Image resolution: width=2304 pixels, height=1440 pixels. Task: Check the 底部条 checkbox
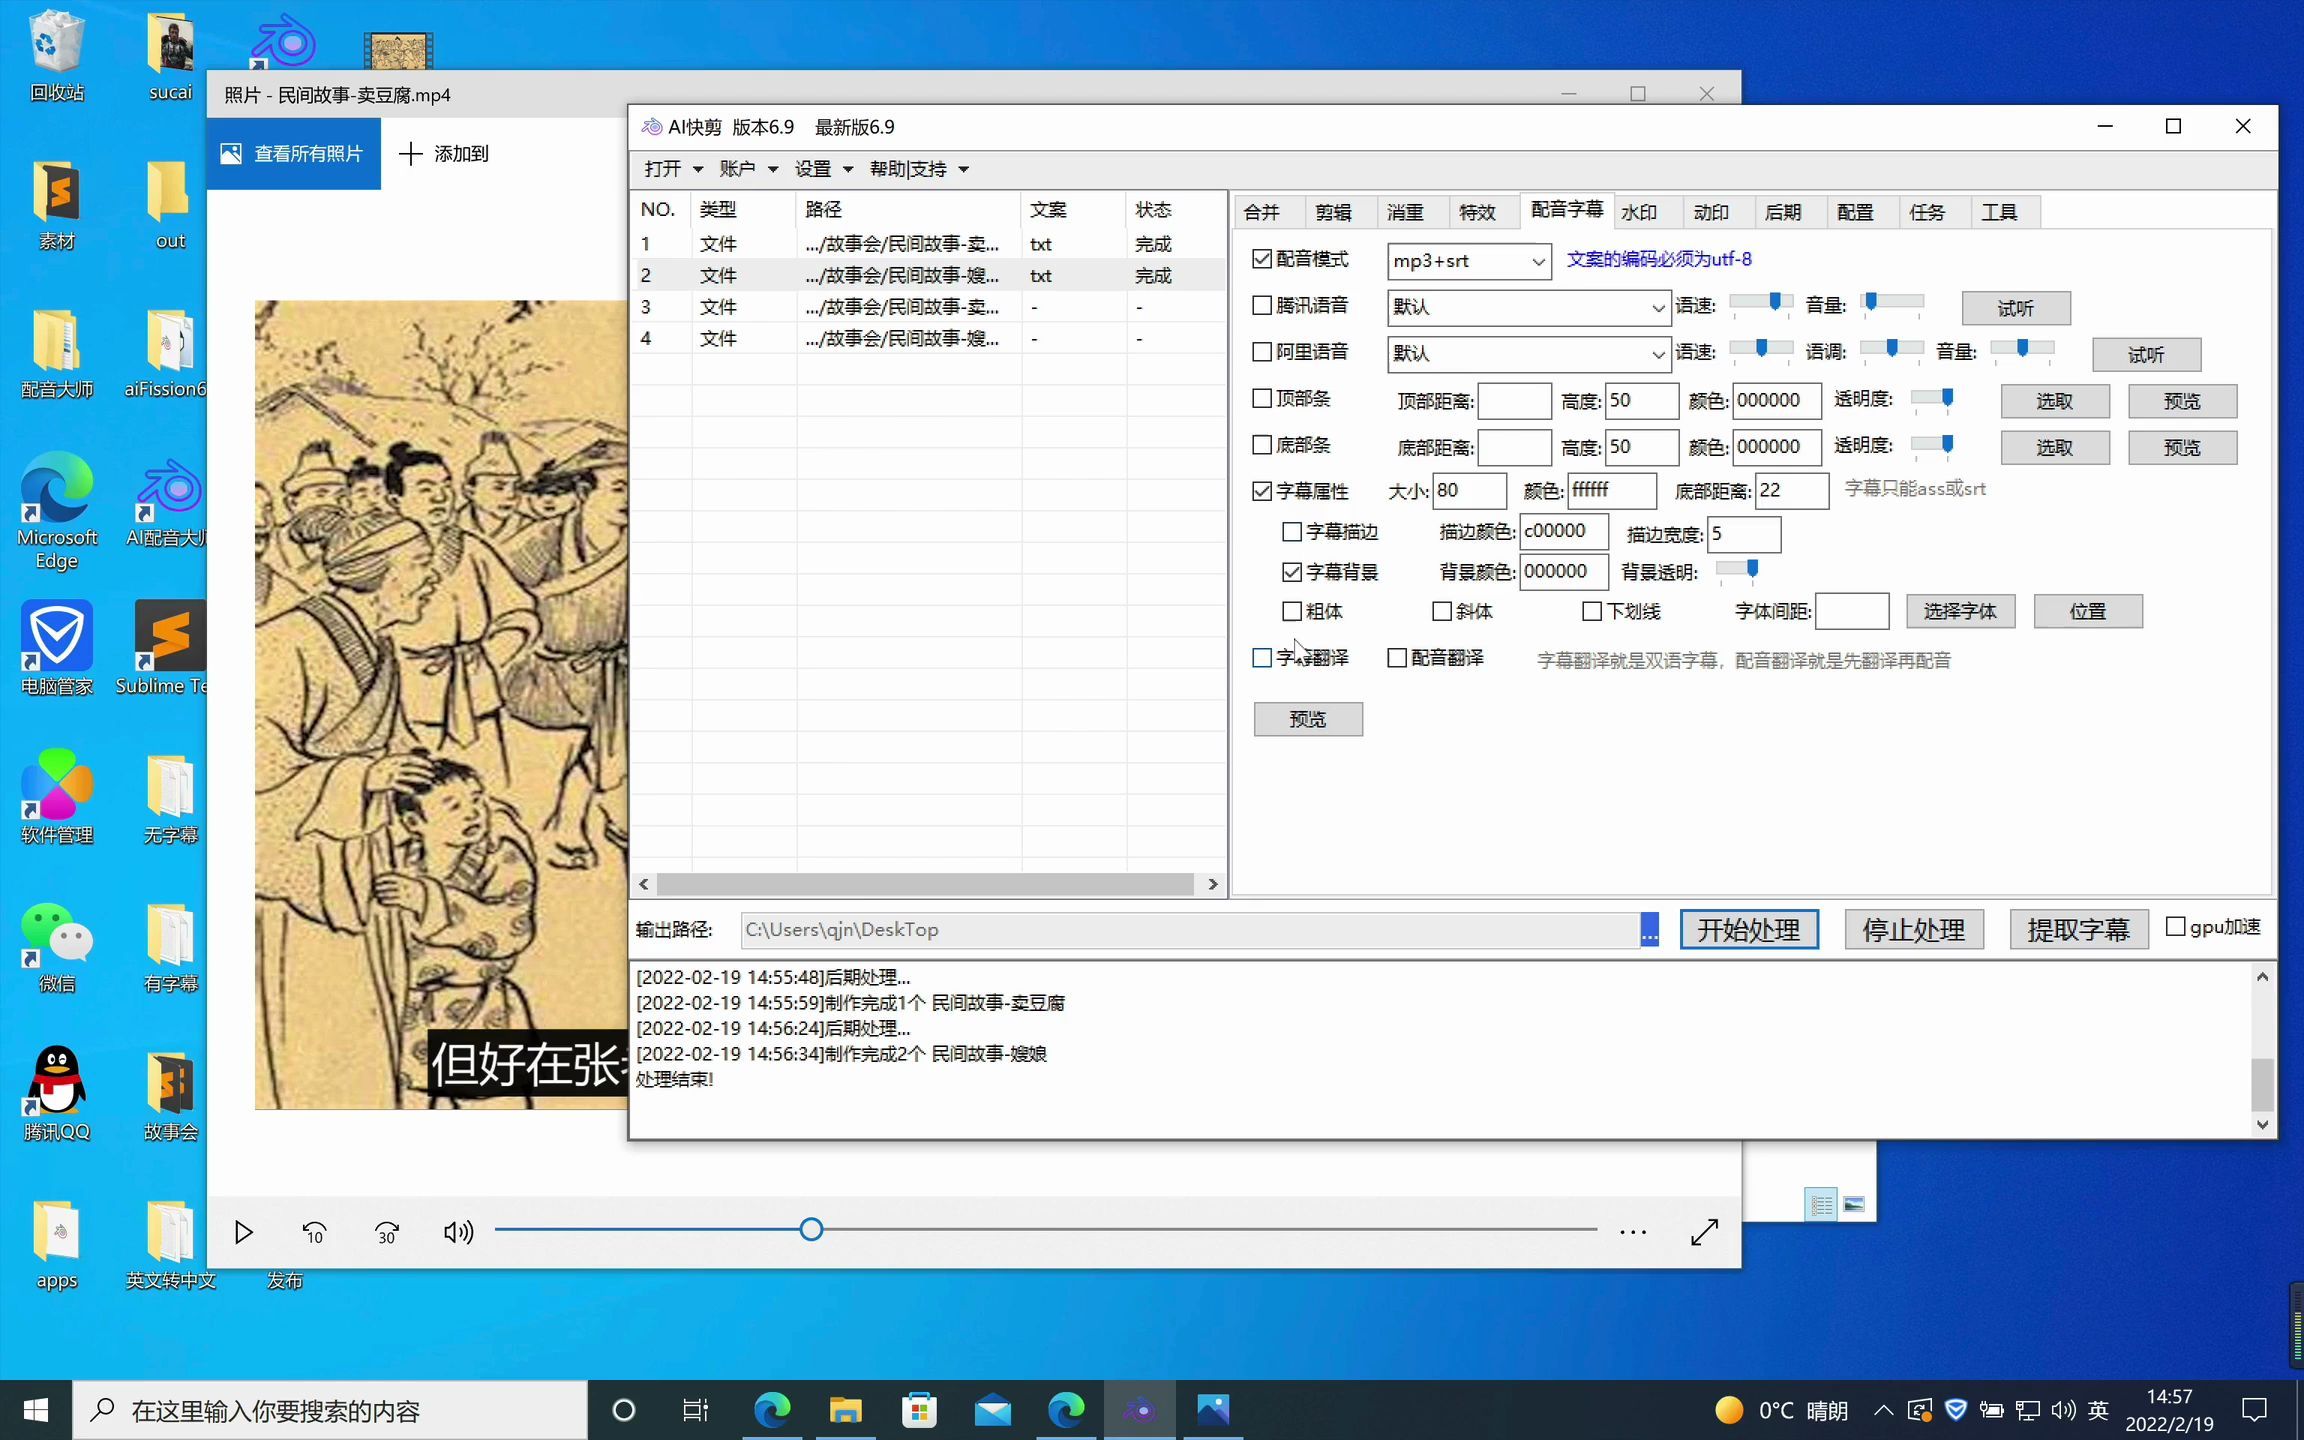coord(1262,444)
